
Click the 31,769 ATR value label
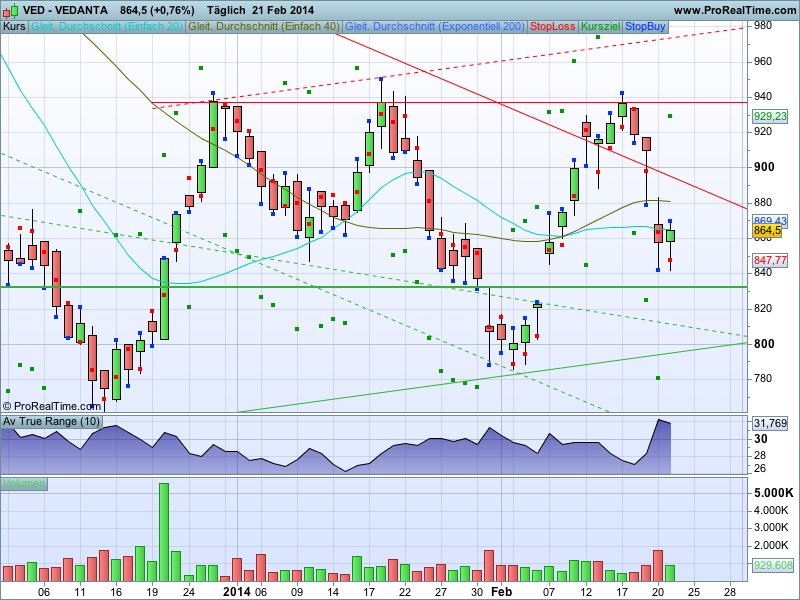[770, 423]
